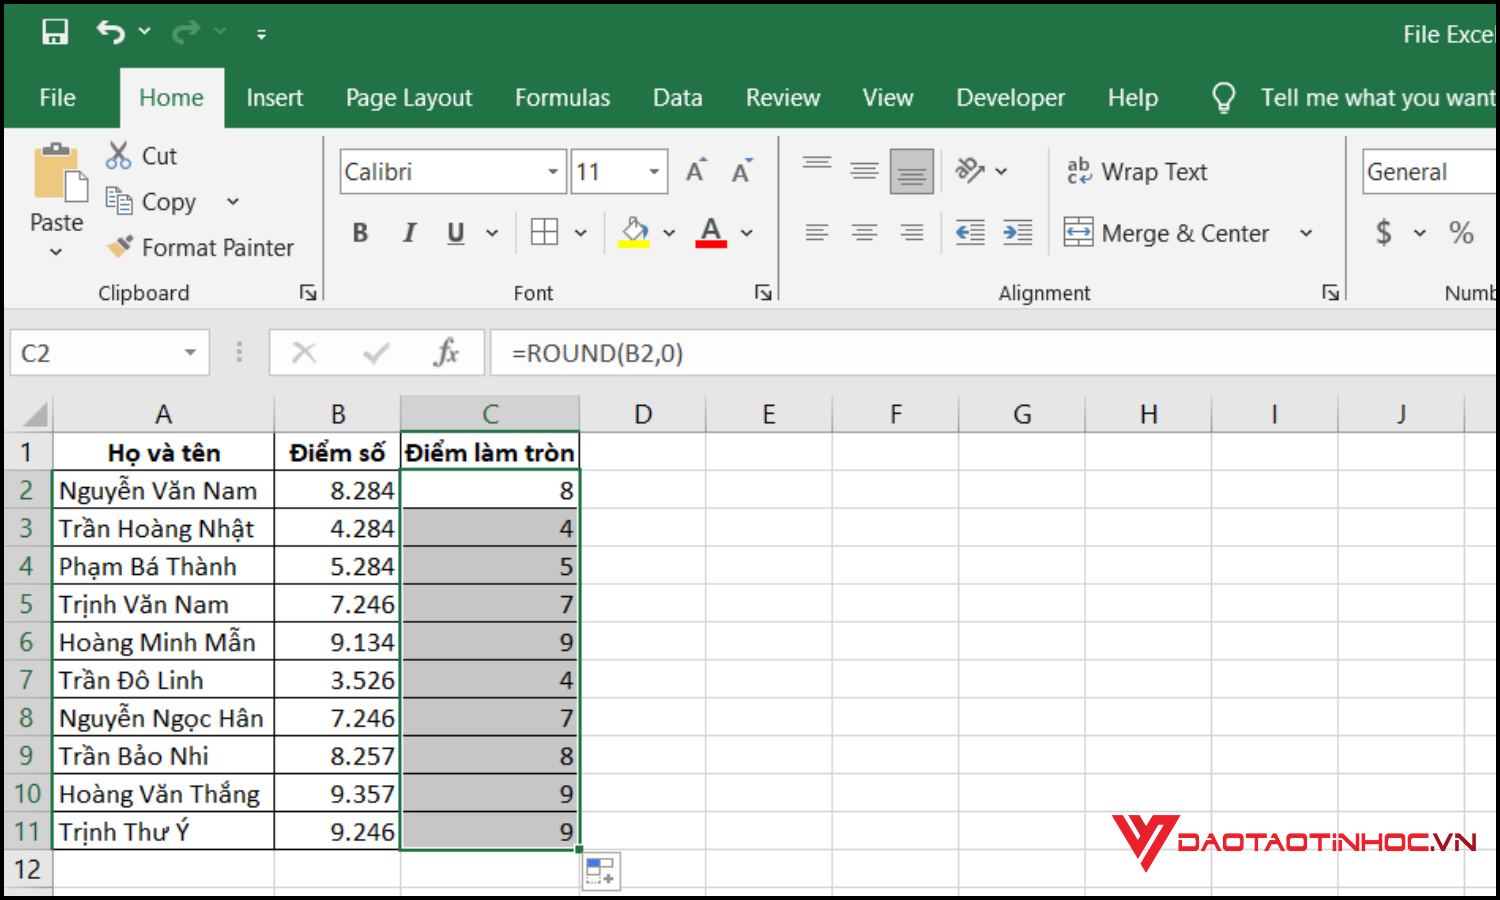Toggle Wrap Text on selected cells
The width and height of the screenshot is (1500, 900).
pyautogui.click(x=1137, y=172)
